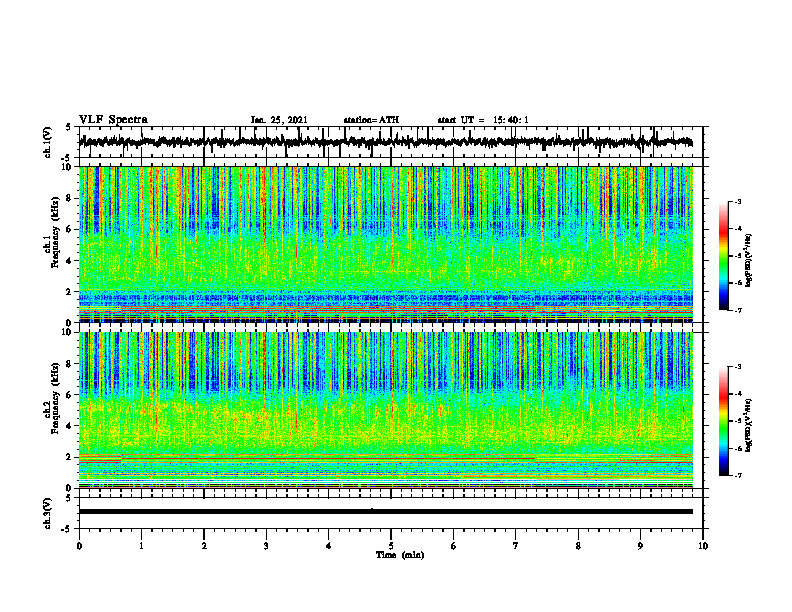
Task: Click time axis tick label 3
Action: click(266, 546)
